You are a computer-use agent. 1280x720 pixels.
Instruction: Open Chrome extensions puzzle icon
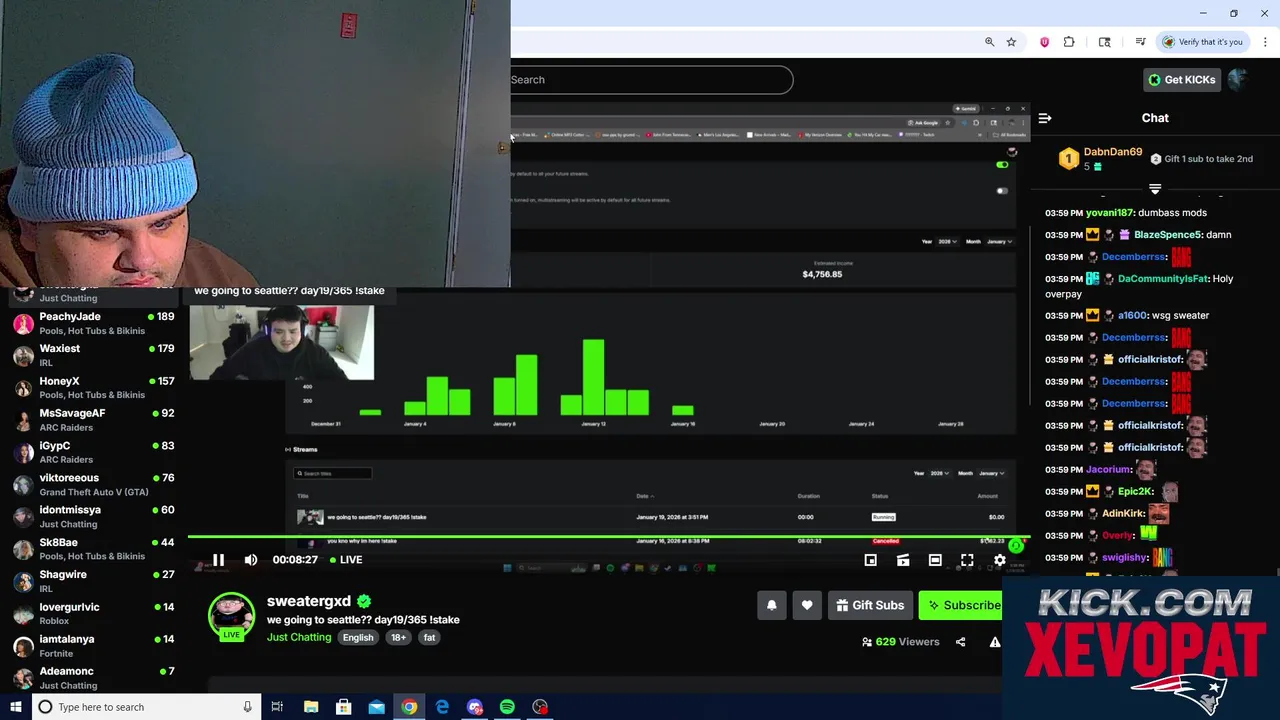pos(1069,42)
